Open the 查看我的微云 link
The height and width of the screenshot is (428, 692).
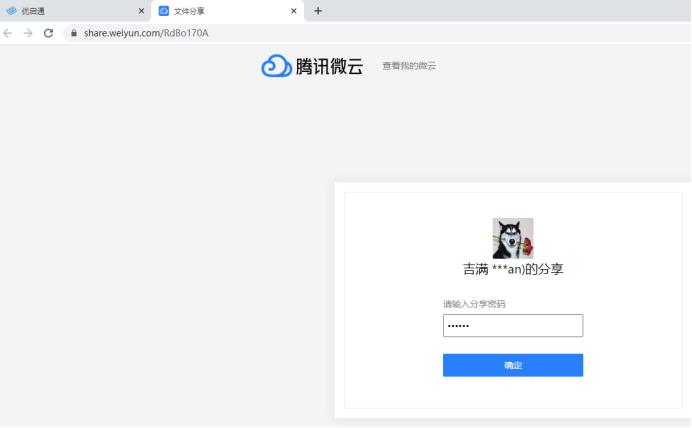click(x=409, y=66)
